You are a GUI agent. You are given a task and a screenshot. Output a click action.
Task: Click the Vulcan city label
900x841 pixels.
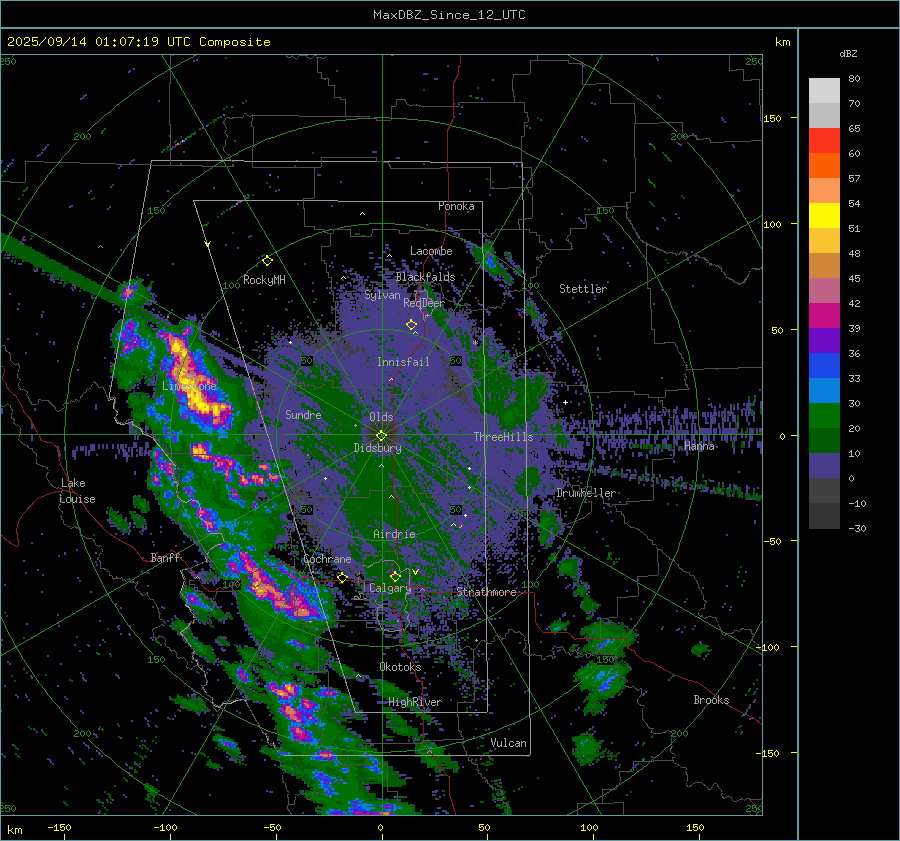click(x=508, y=743)
